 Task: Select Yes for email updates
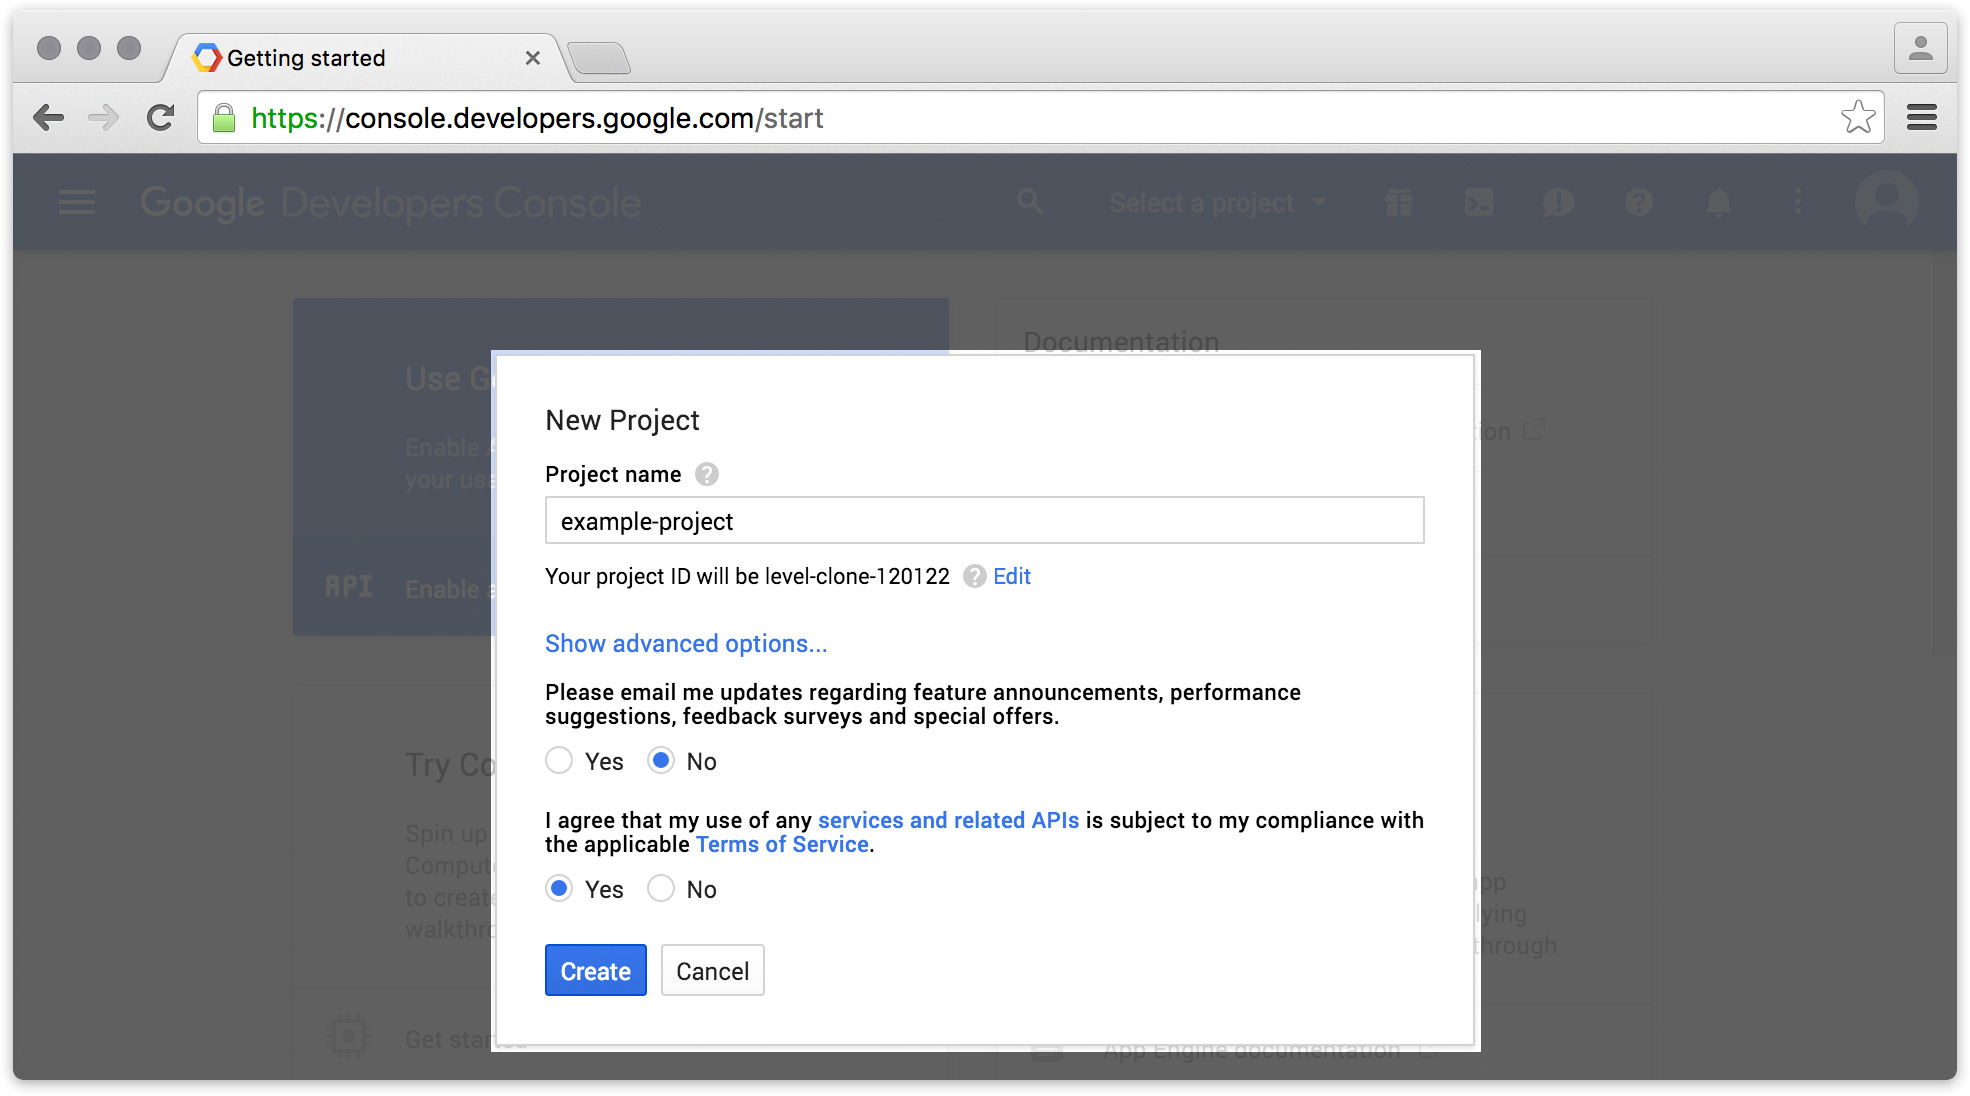(x=559, y=761)
